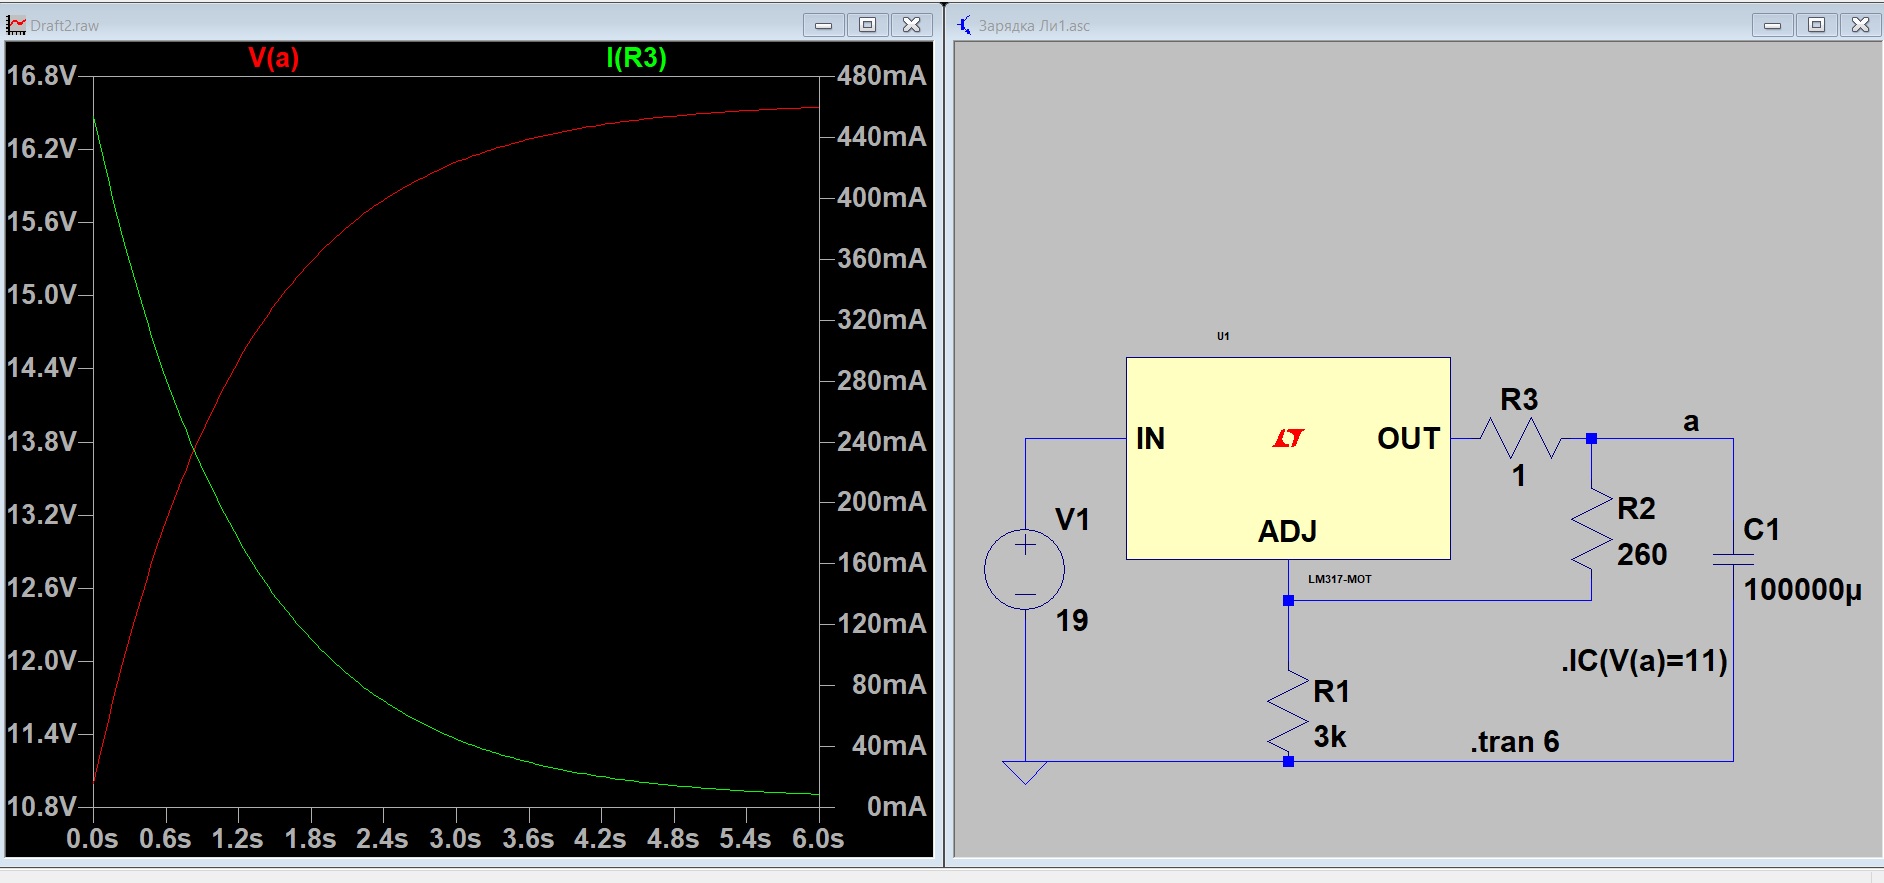The width and height of the screenshot is (1884, 883).
Task: Maximize the schematic .asc window
Action: coord(1816,25)
